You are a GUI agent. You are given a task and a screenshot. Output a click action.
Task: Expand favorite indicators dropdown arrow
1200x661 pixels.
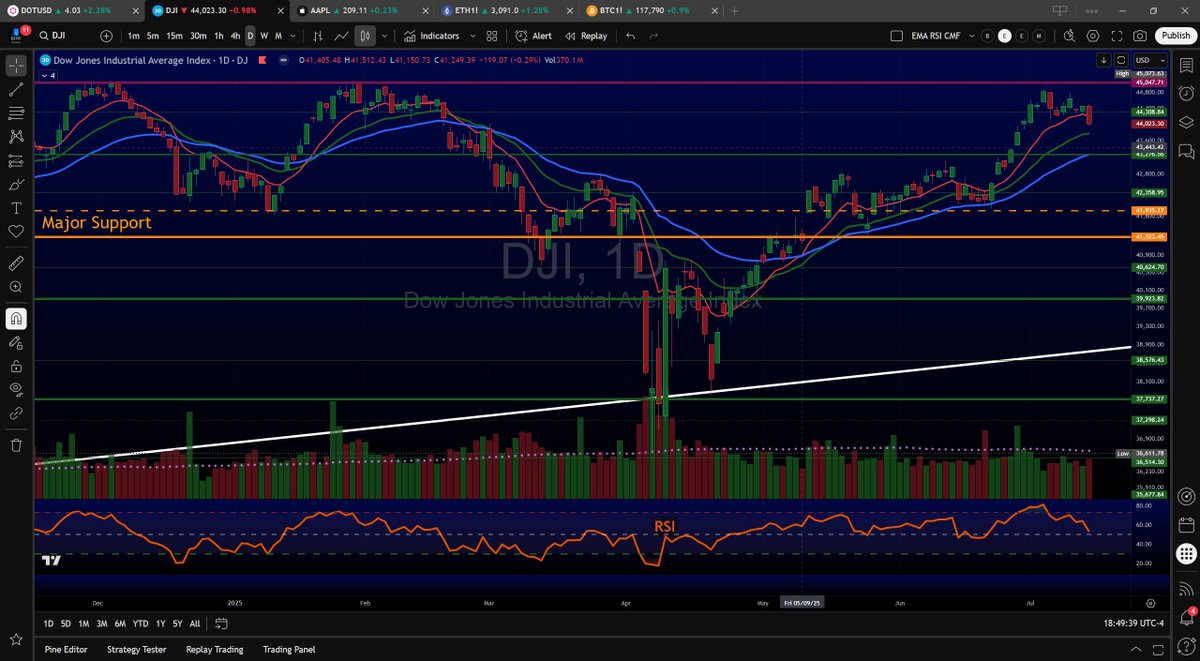(471, 36)
